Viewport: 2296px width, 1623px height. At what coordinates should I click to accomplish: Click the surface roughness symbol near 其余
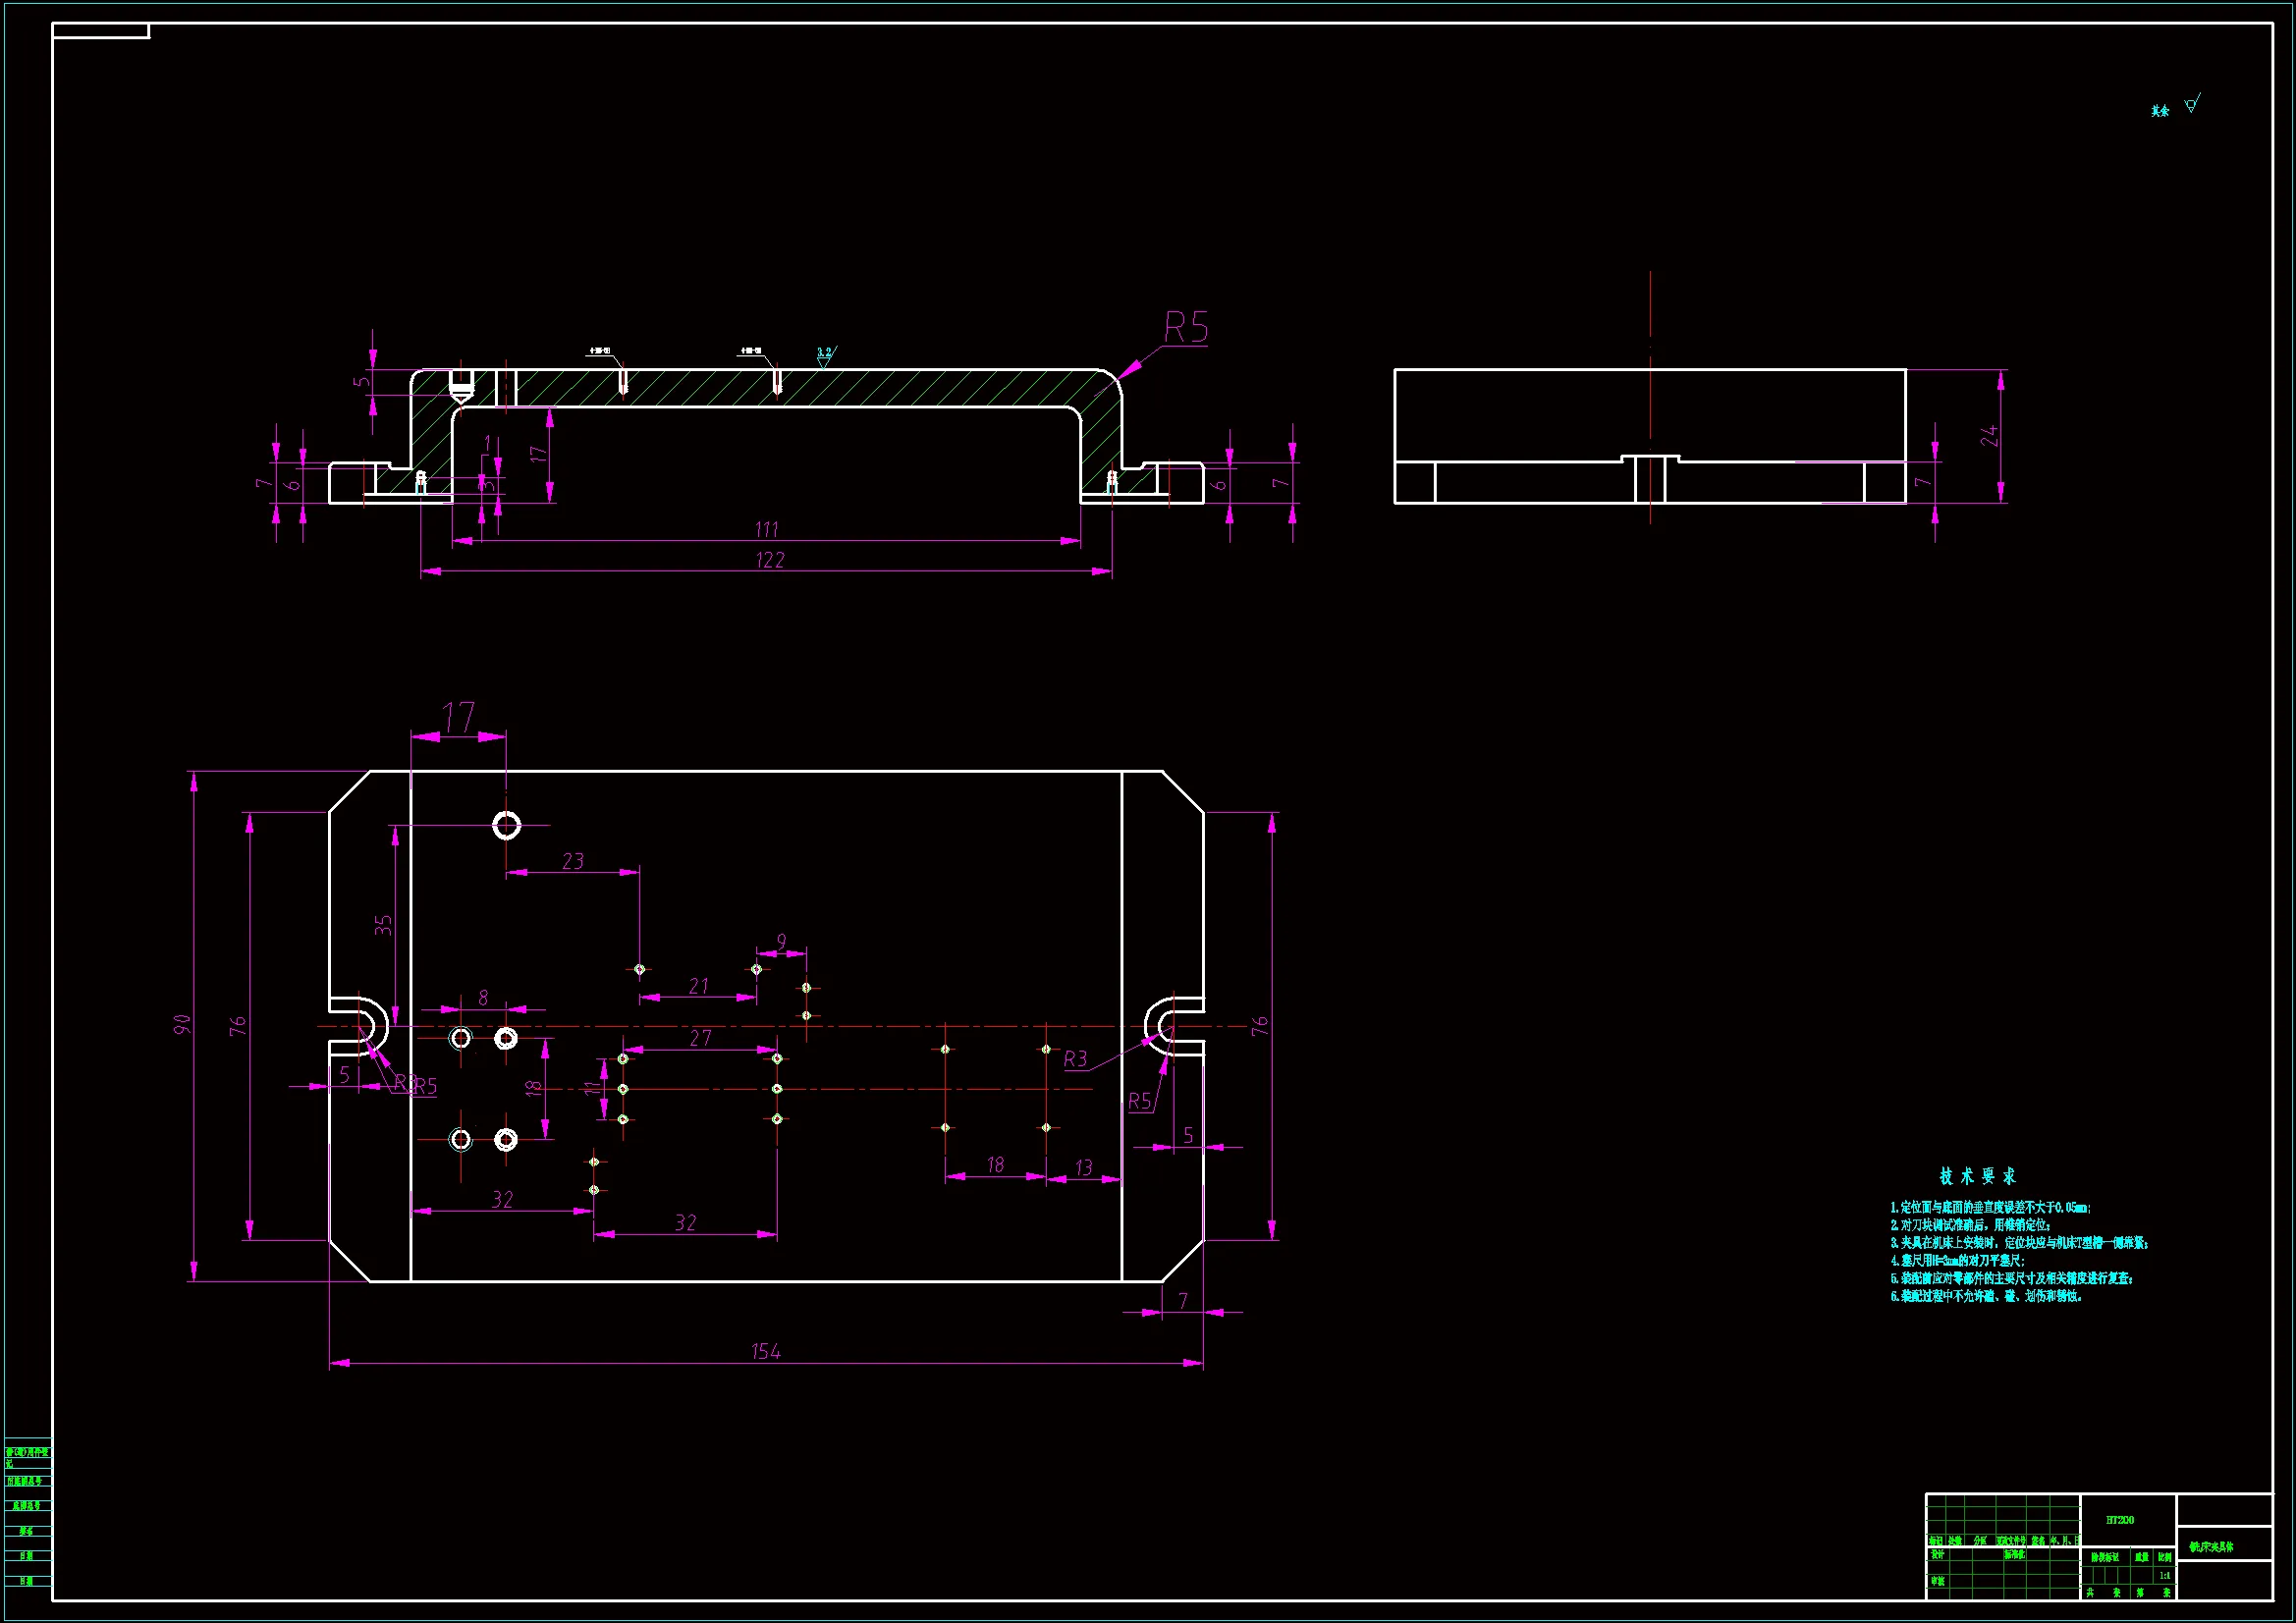pos(2191,104)
